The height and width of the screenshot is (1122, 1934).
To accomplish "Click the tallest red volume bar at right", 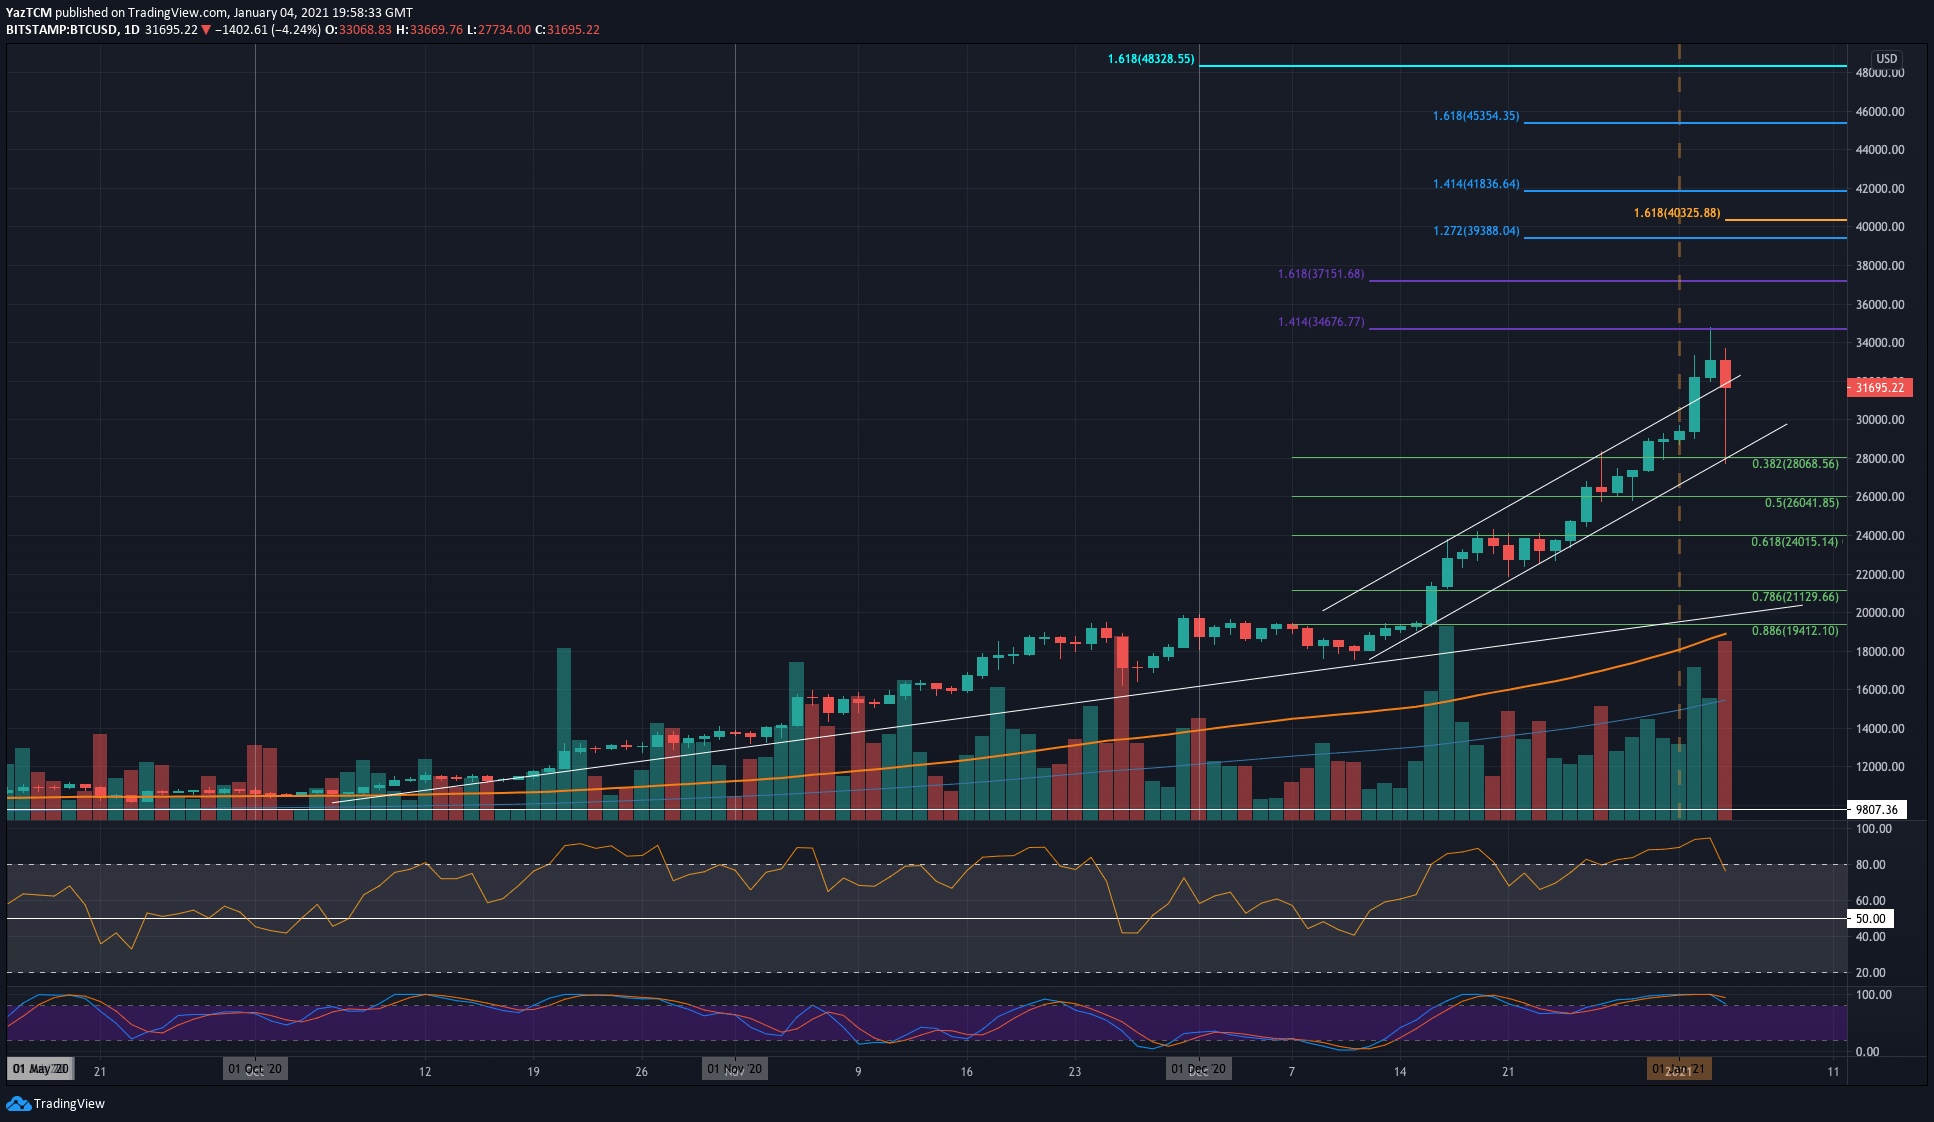I will tap(1725, 730).
